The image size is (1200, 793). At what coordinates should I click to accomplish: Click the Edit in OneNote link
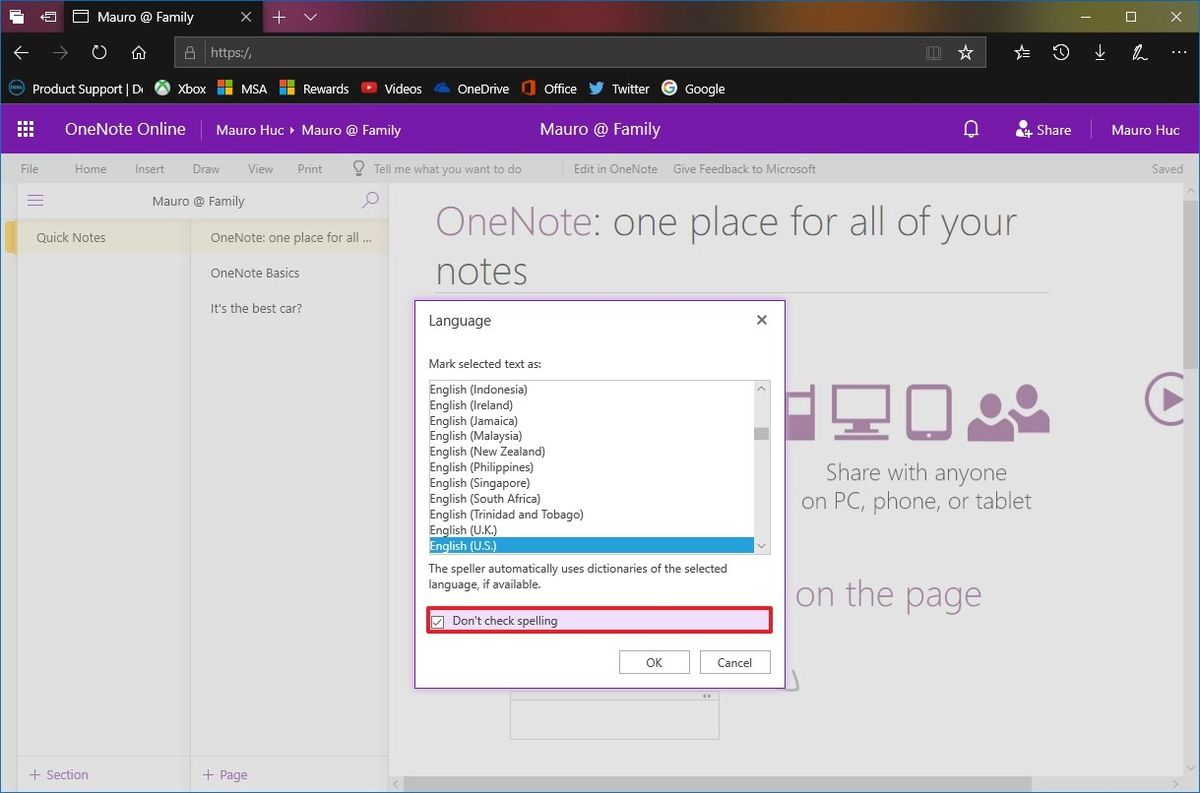point(615,168)
